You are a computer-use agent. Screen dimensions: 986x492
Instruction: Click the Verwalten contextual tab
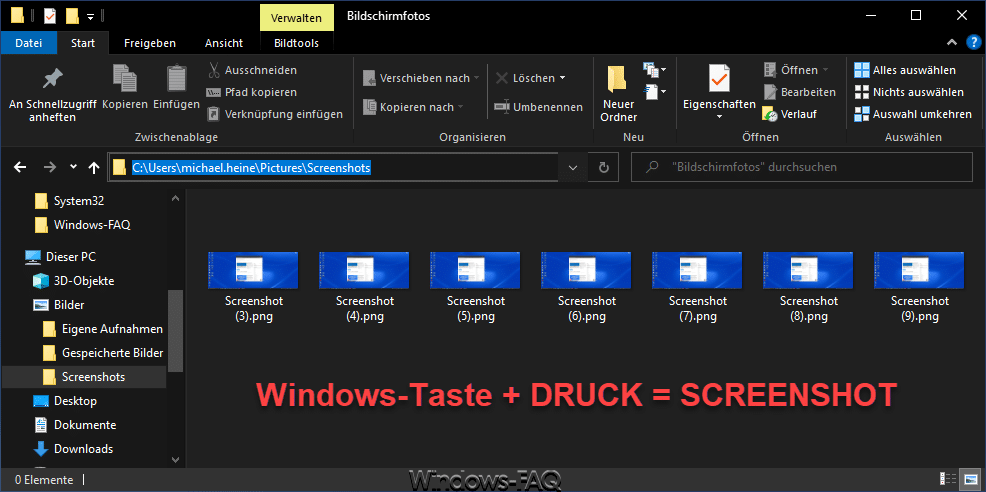coord(297,18)
